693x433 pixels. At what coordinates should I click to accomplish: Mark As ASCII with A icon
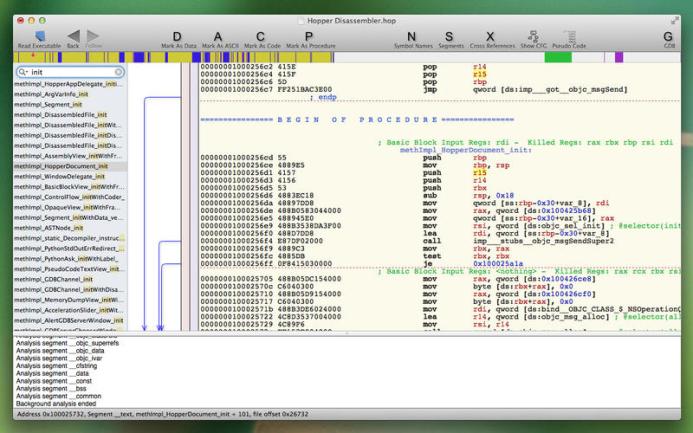coord(218,37)
